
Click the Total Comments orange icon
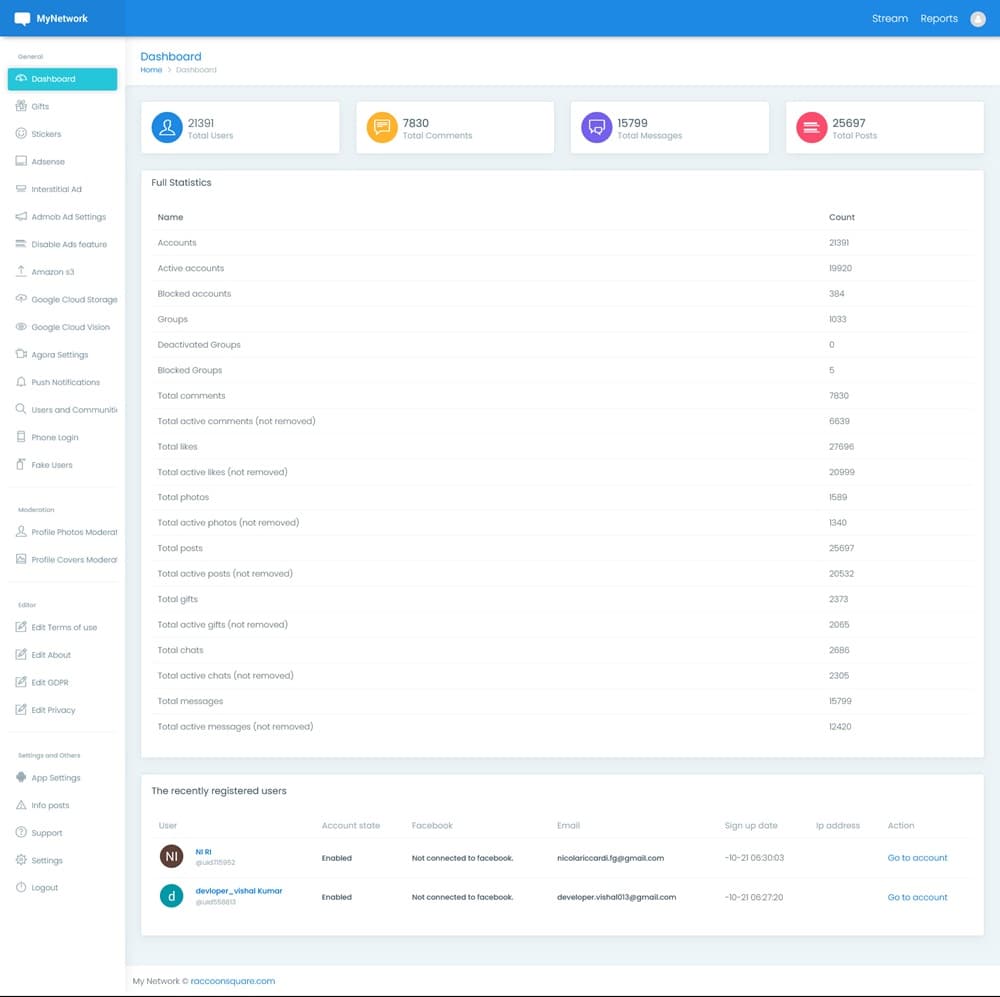click(382, 128)
